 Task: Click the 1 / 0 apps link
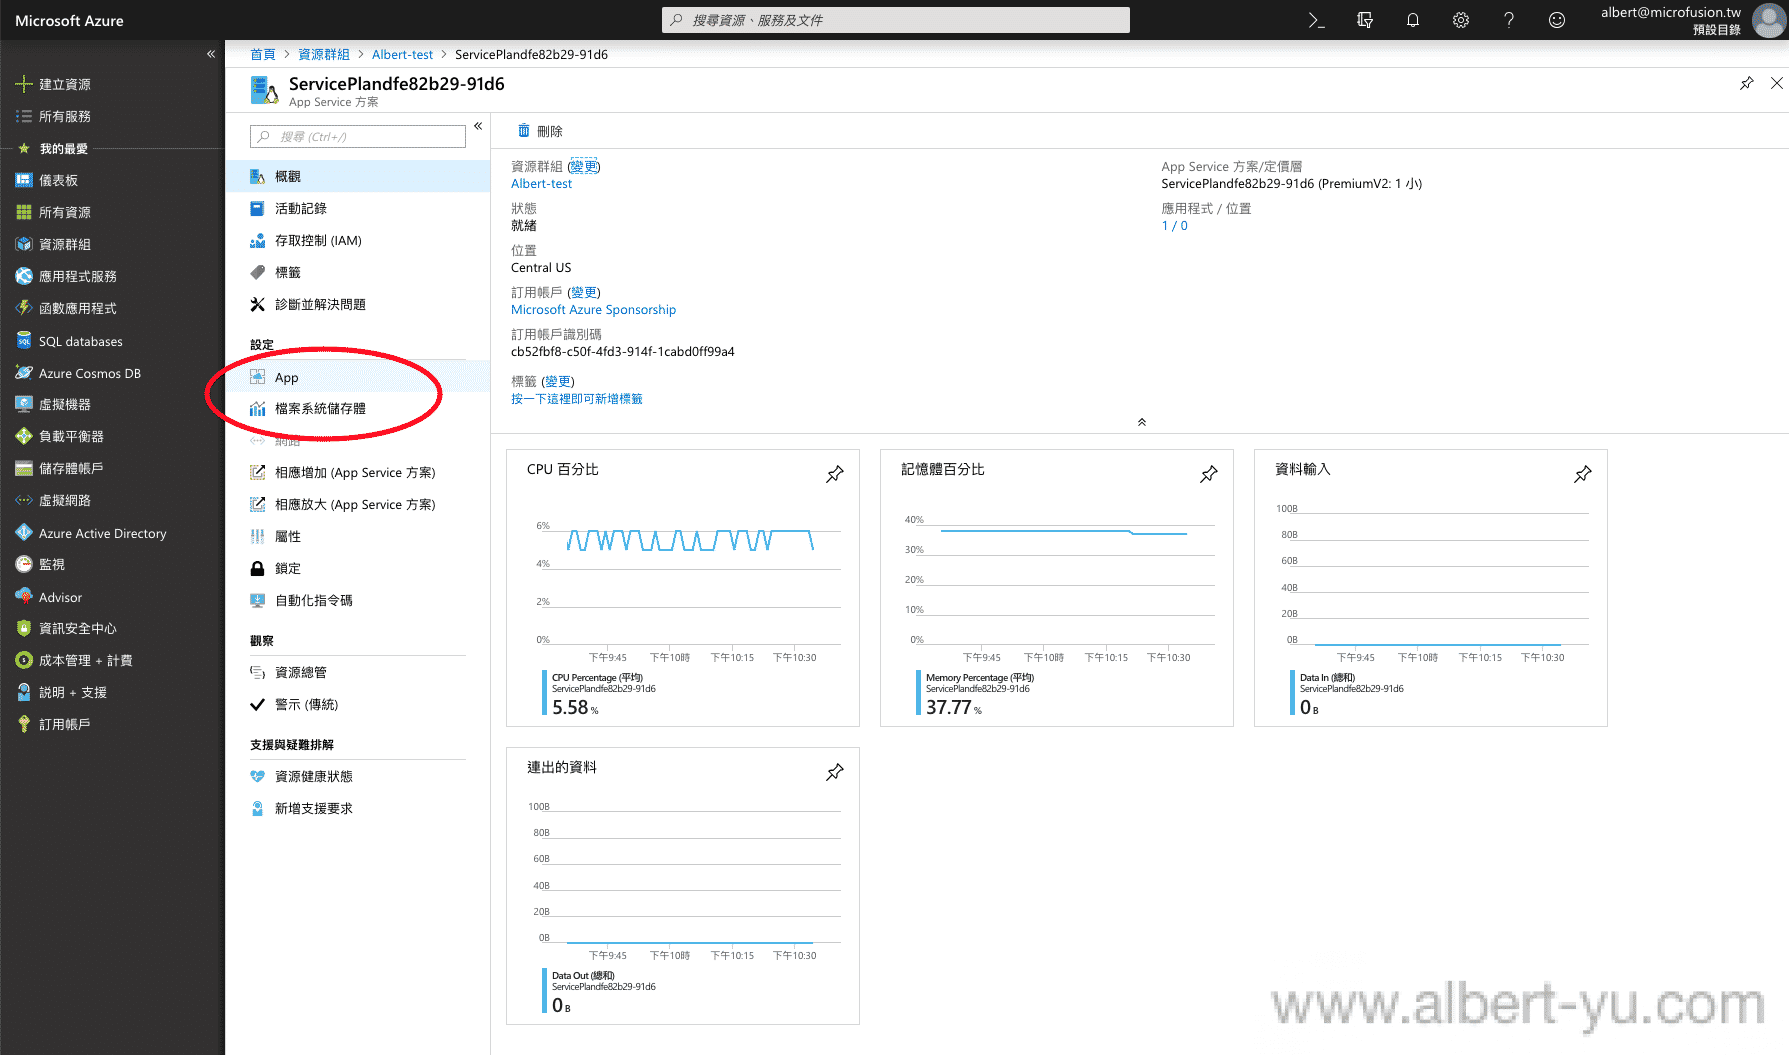(x=1174, y=226)
